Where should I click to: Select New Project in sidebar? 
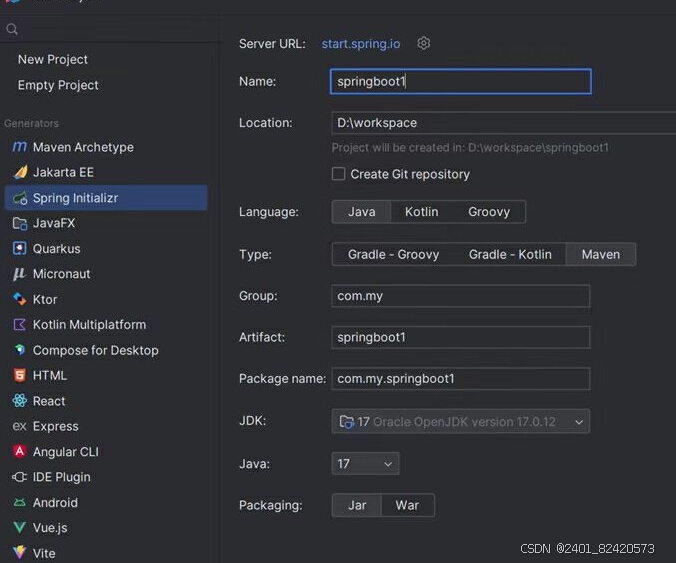53,59
